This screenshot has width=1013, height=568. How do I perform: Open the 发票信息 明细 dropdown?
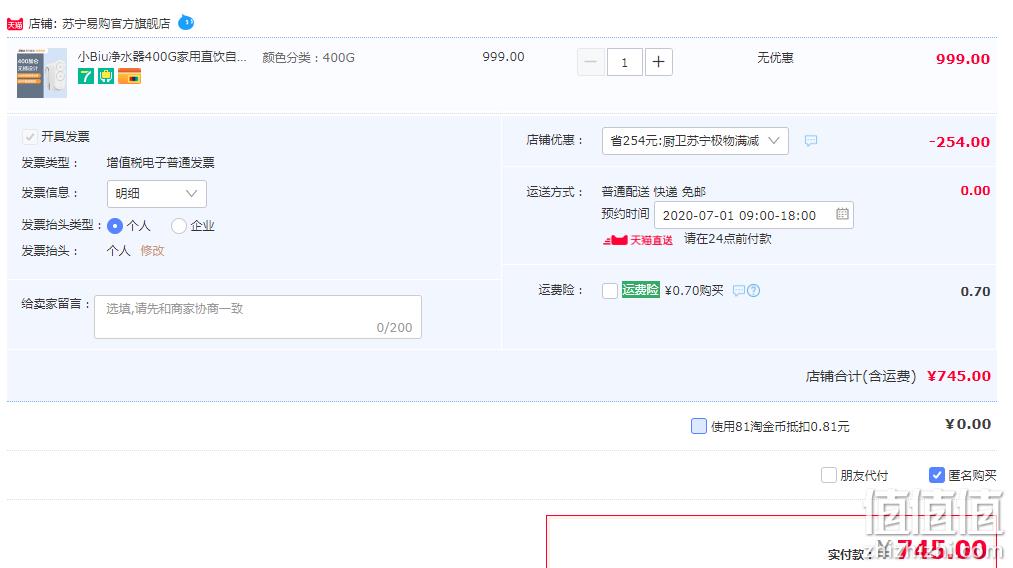click(x=156, y=193)
